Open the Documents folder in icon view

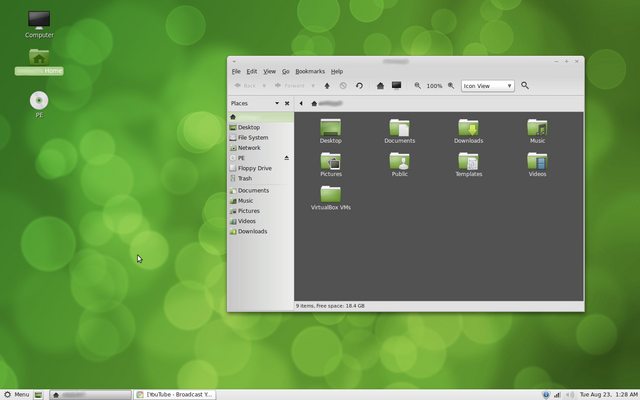coord(400,131)
